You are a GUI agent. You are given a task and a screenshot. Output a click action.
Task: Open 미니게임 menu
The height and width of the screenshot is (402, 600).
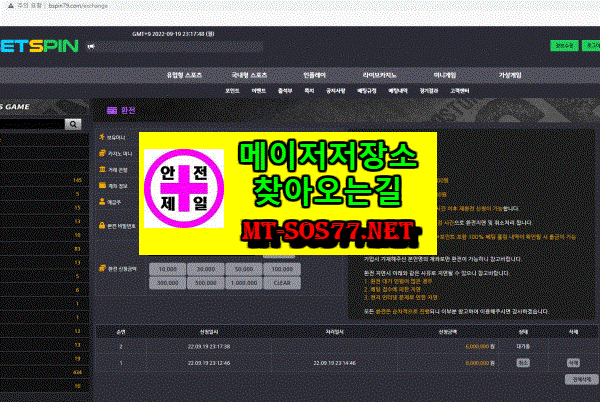click(x=445, y=75)
